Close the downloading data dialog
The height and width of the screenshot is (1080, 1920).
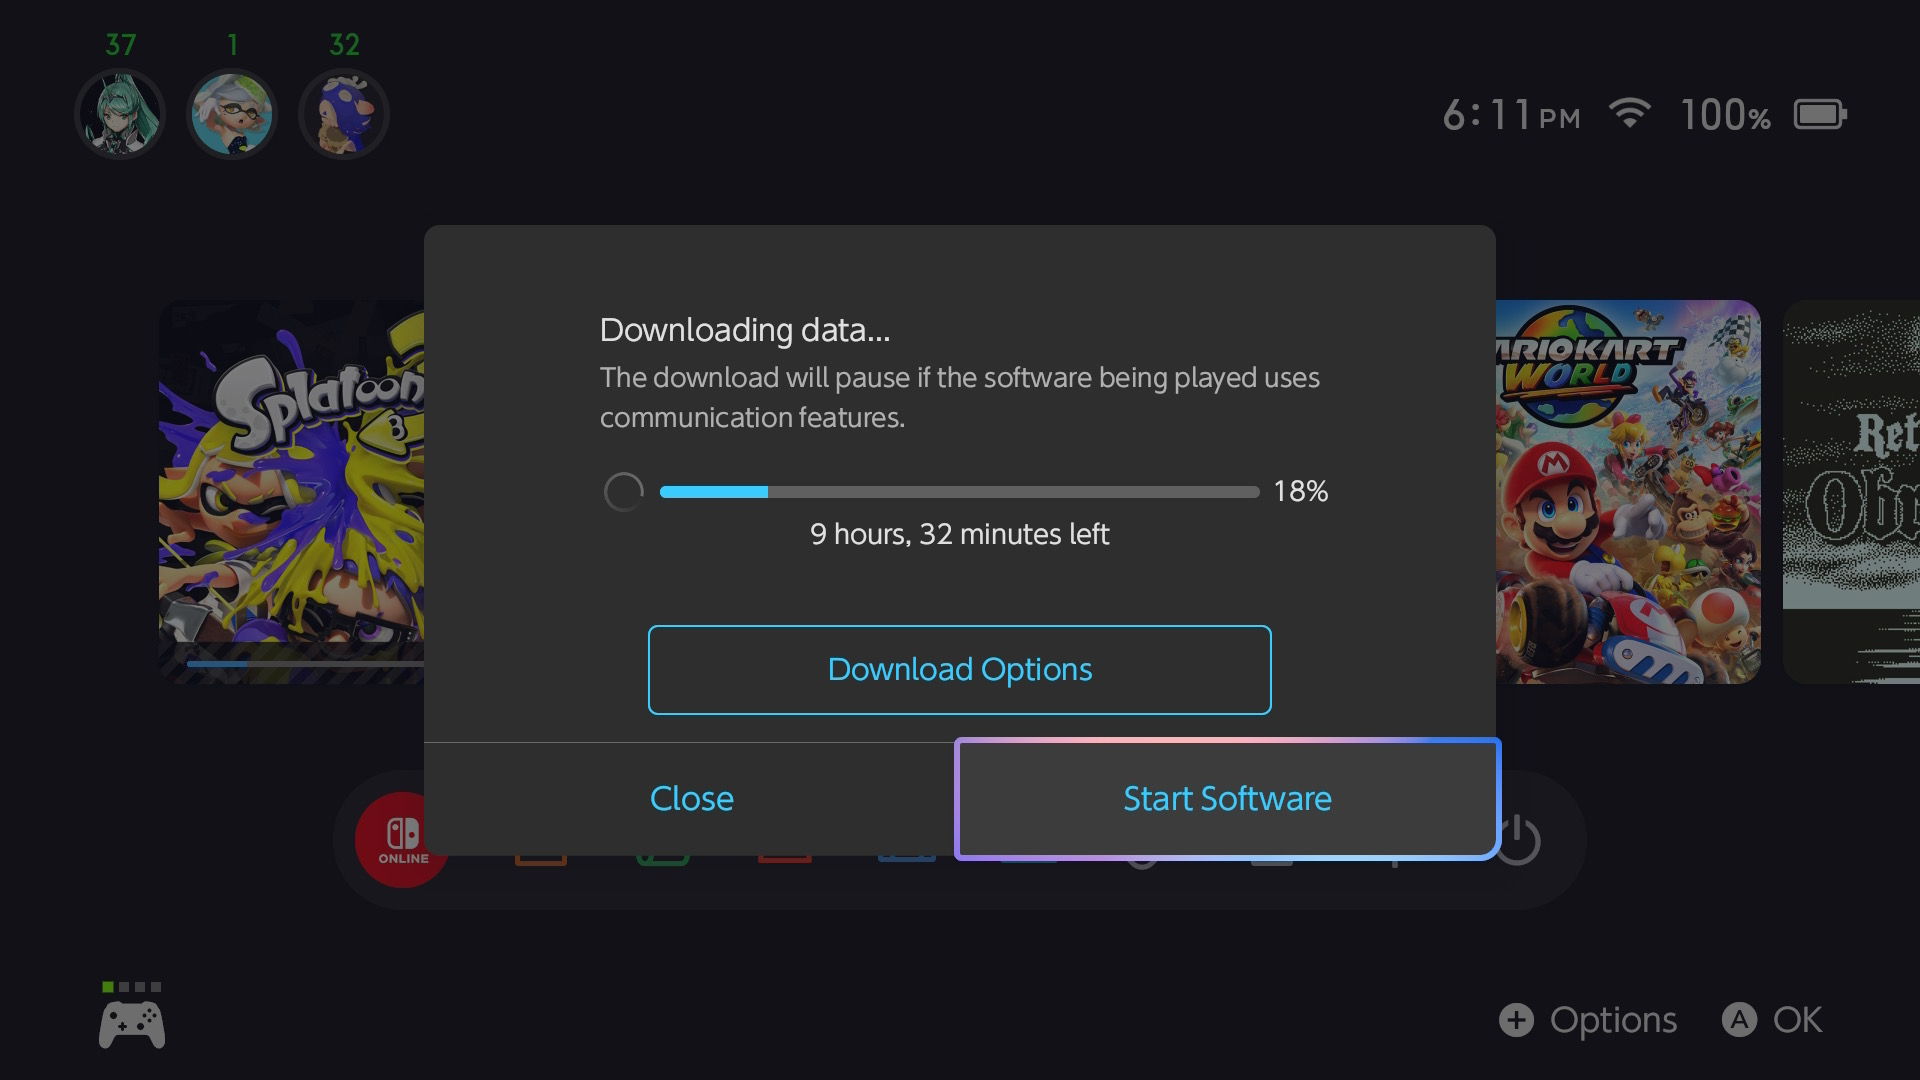[x=691, y=799]
